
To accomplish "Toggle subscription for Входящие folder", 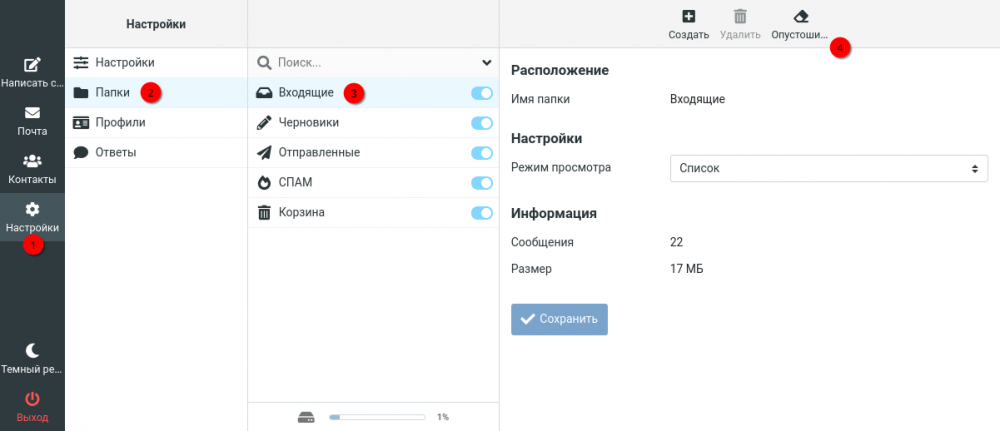I will point(481,93).
